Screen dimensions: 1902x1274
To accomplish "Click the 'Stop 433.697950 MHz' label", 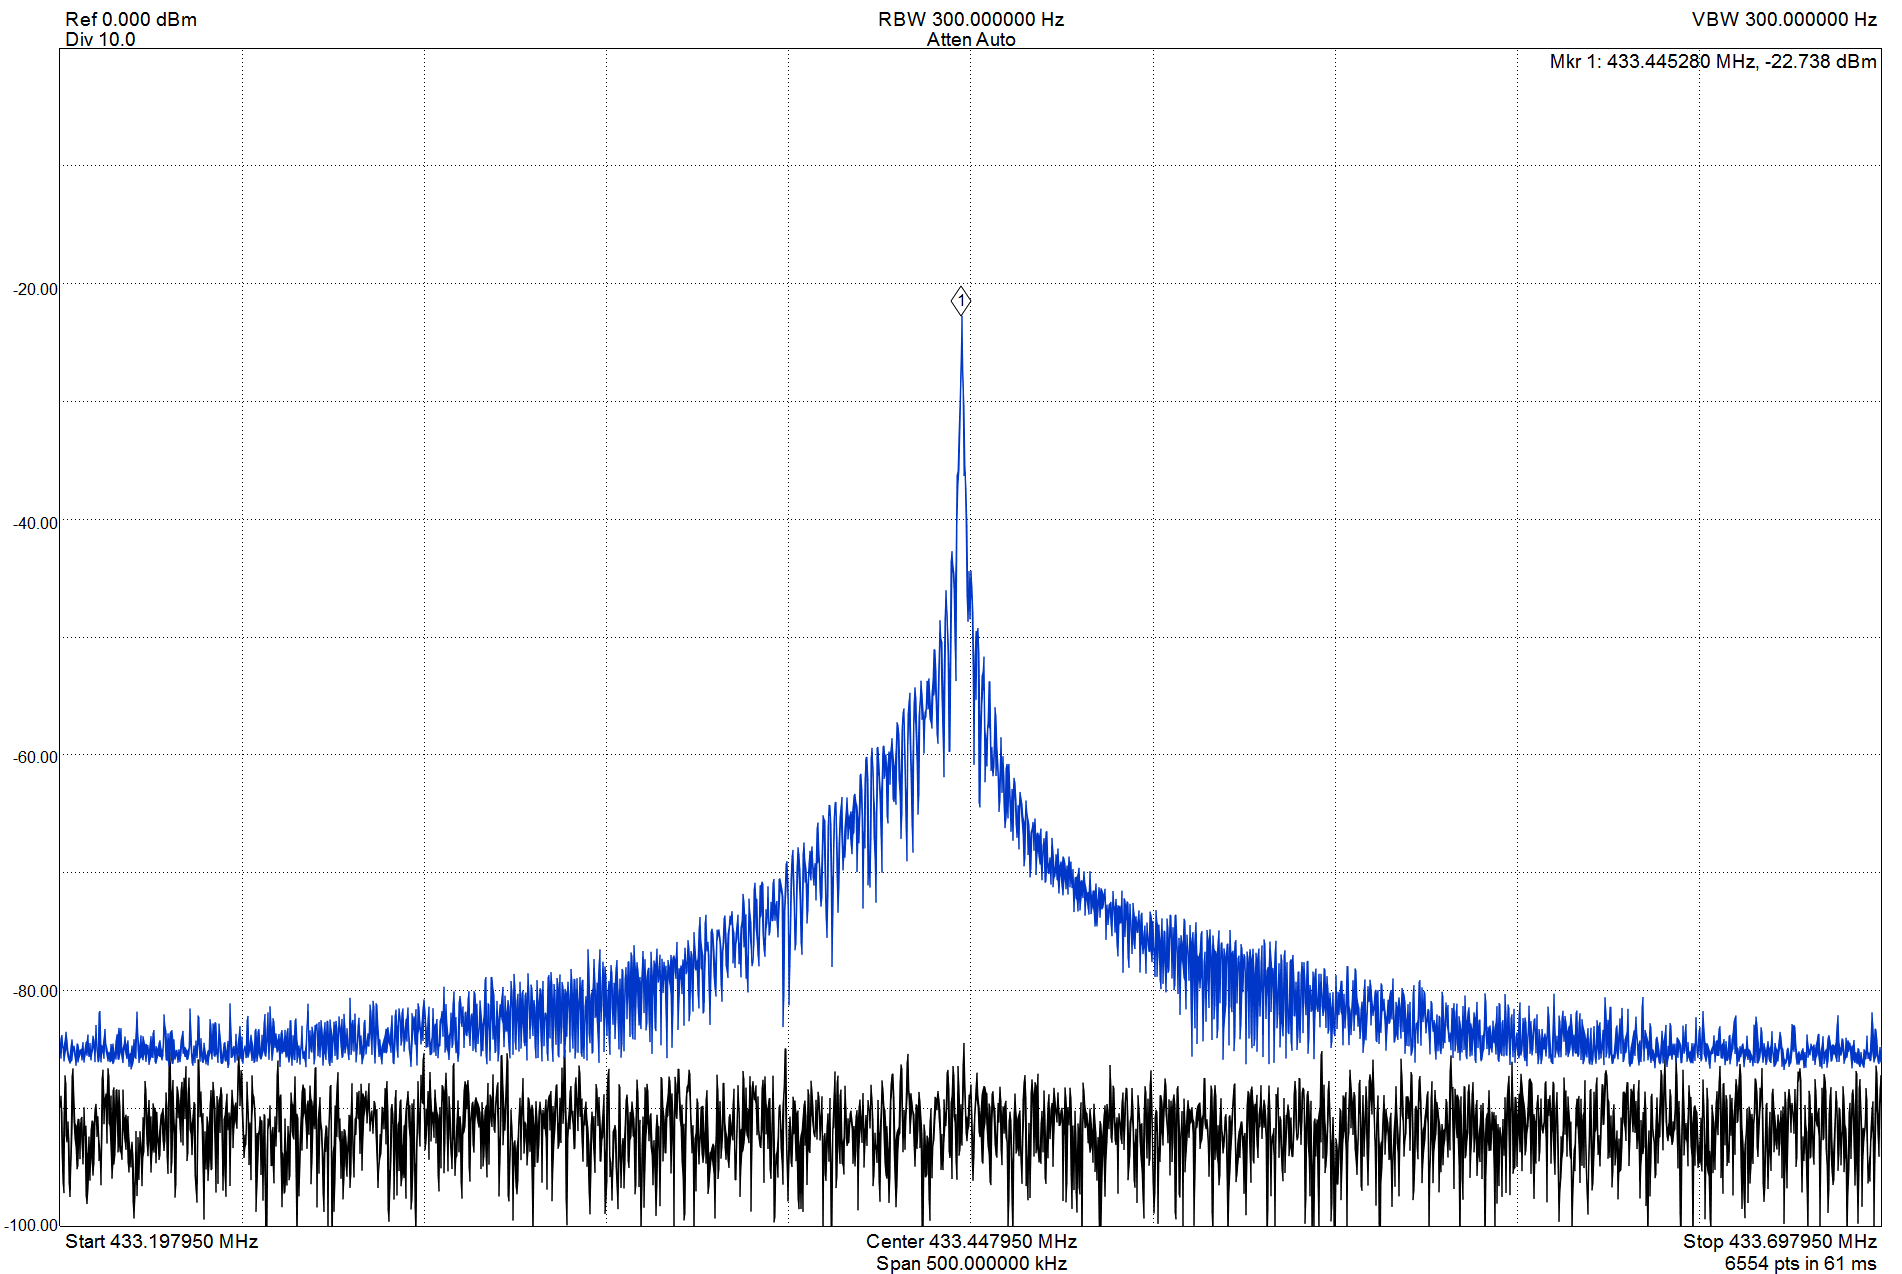I will click(1780, 1241).
